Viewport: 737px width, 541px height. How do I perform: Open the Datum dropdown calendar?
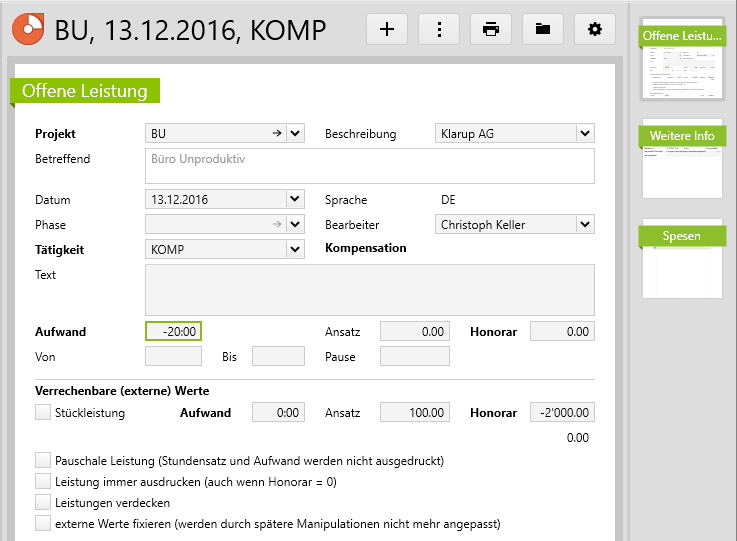[295, 199]
